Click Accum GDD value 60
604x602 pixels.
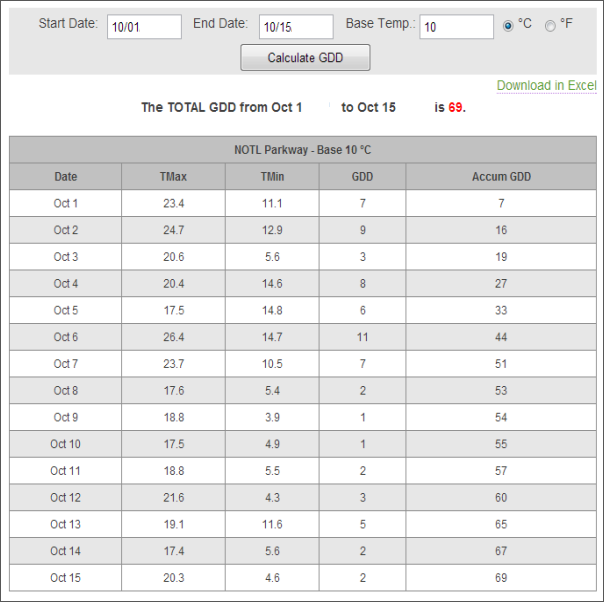501,498
